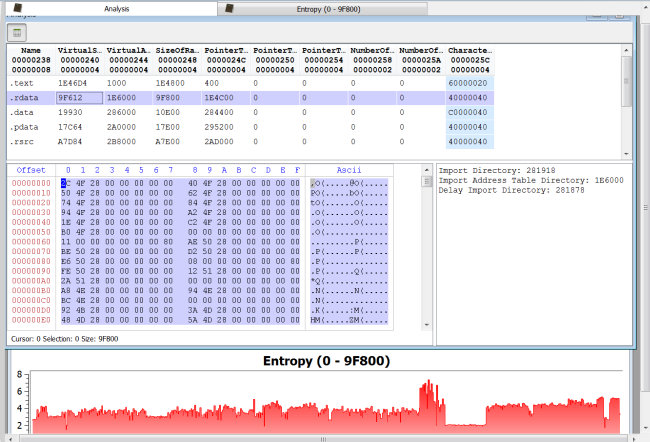Image resolution: width=650 pixels, height=442 pixels.
Task: Click the .rdata virtual address 1E6000
Action: [x=121, y=98]
